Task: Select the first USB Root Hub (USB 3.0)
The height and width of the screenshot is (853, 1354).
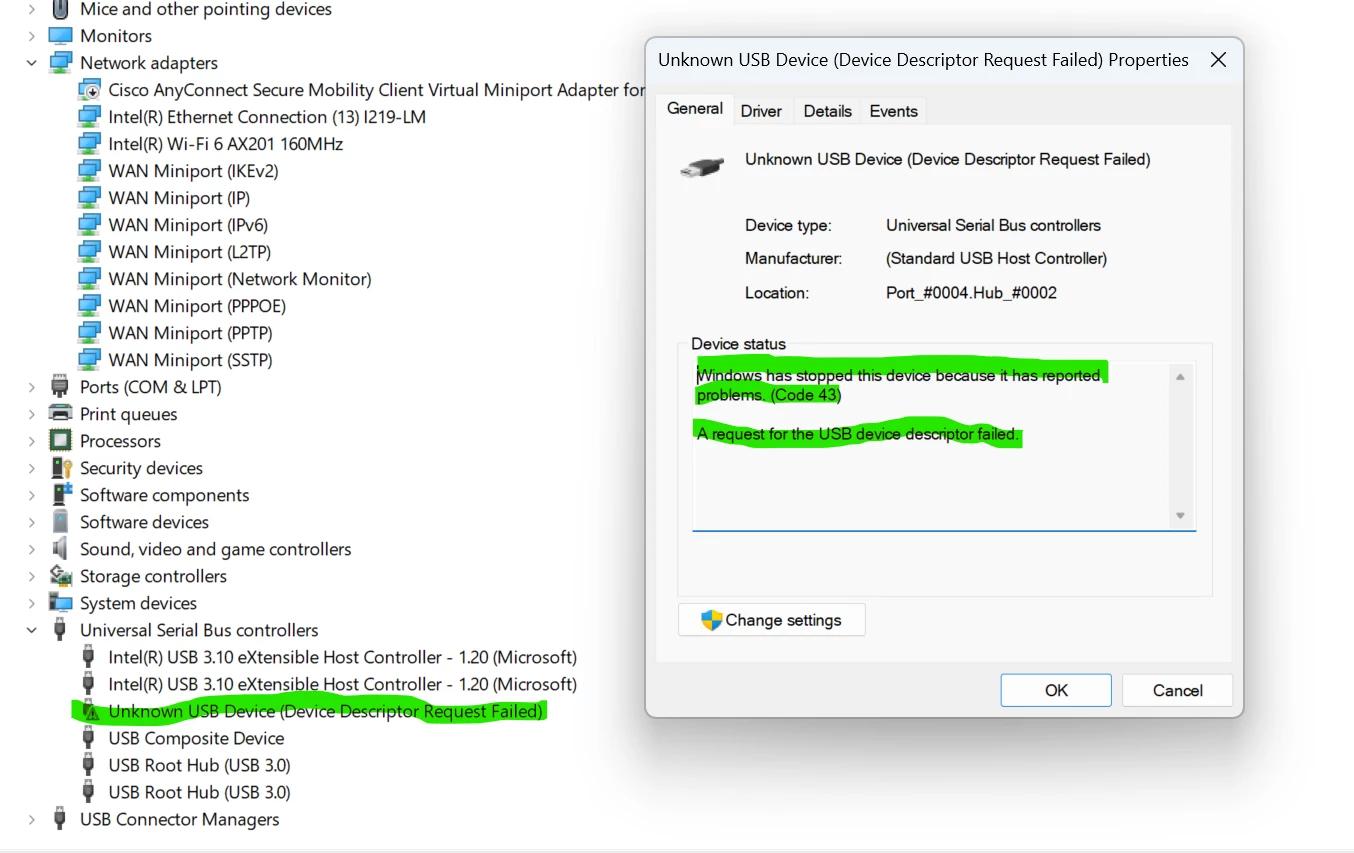Action: click(199, 765)
